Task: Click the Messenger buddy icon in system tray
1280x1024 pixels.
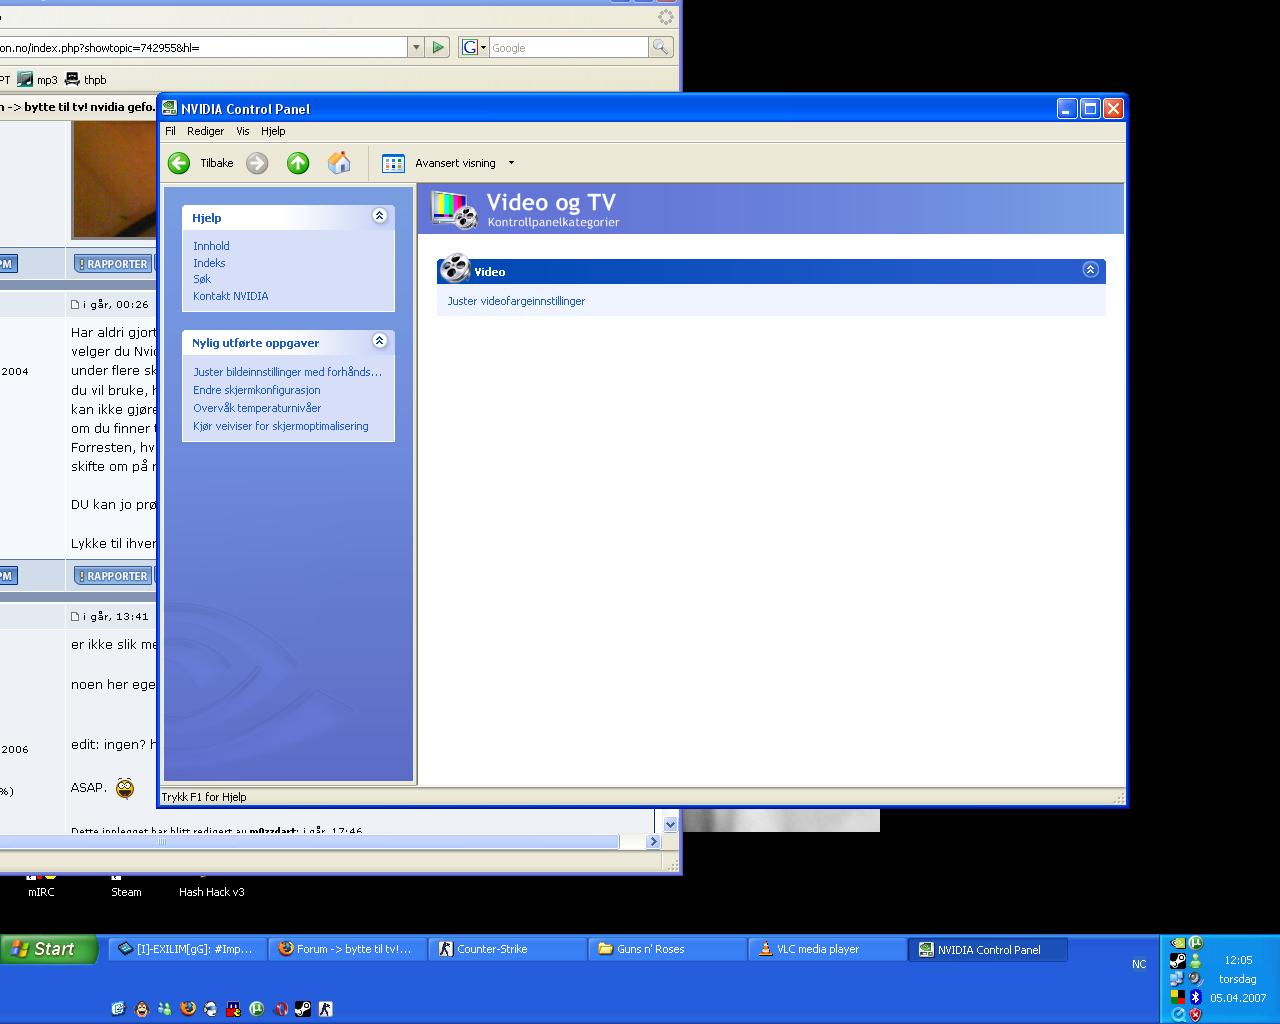Action: 1195,961
